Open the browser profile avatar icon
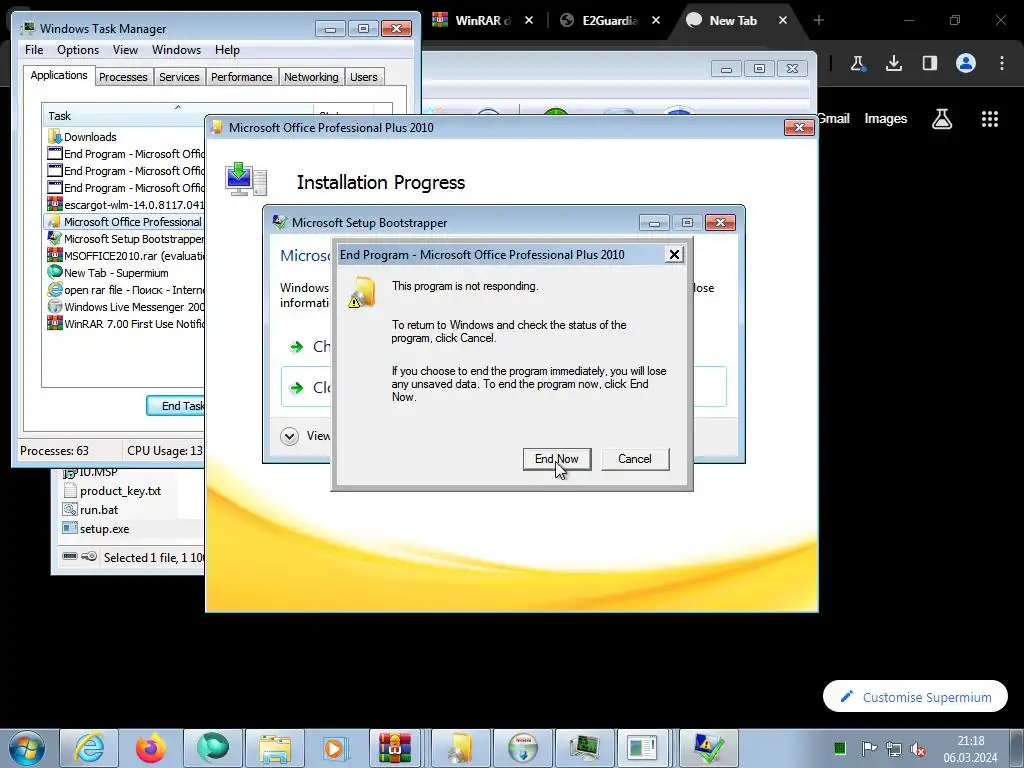The image size is (1024, 768). pos(965,63)
